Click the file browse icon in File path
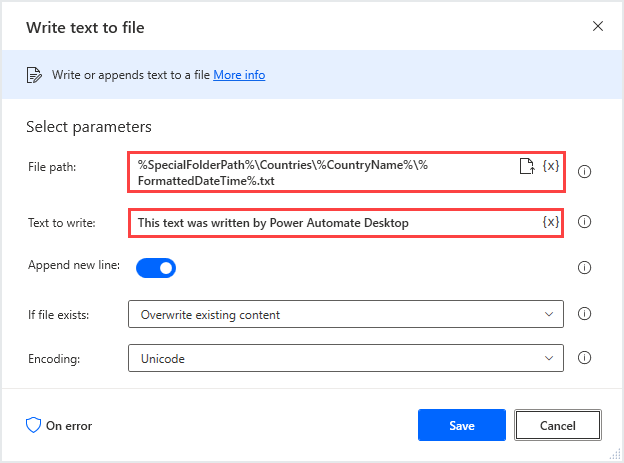624x463 pixels. [527, 166]
